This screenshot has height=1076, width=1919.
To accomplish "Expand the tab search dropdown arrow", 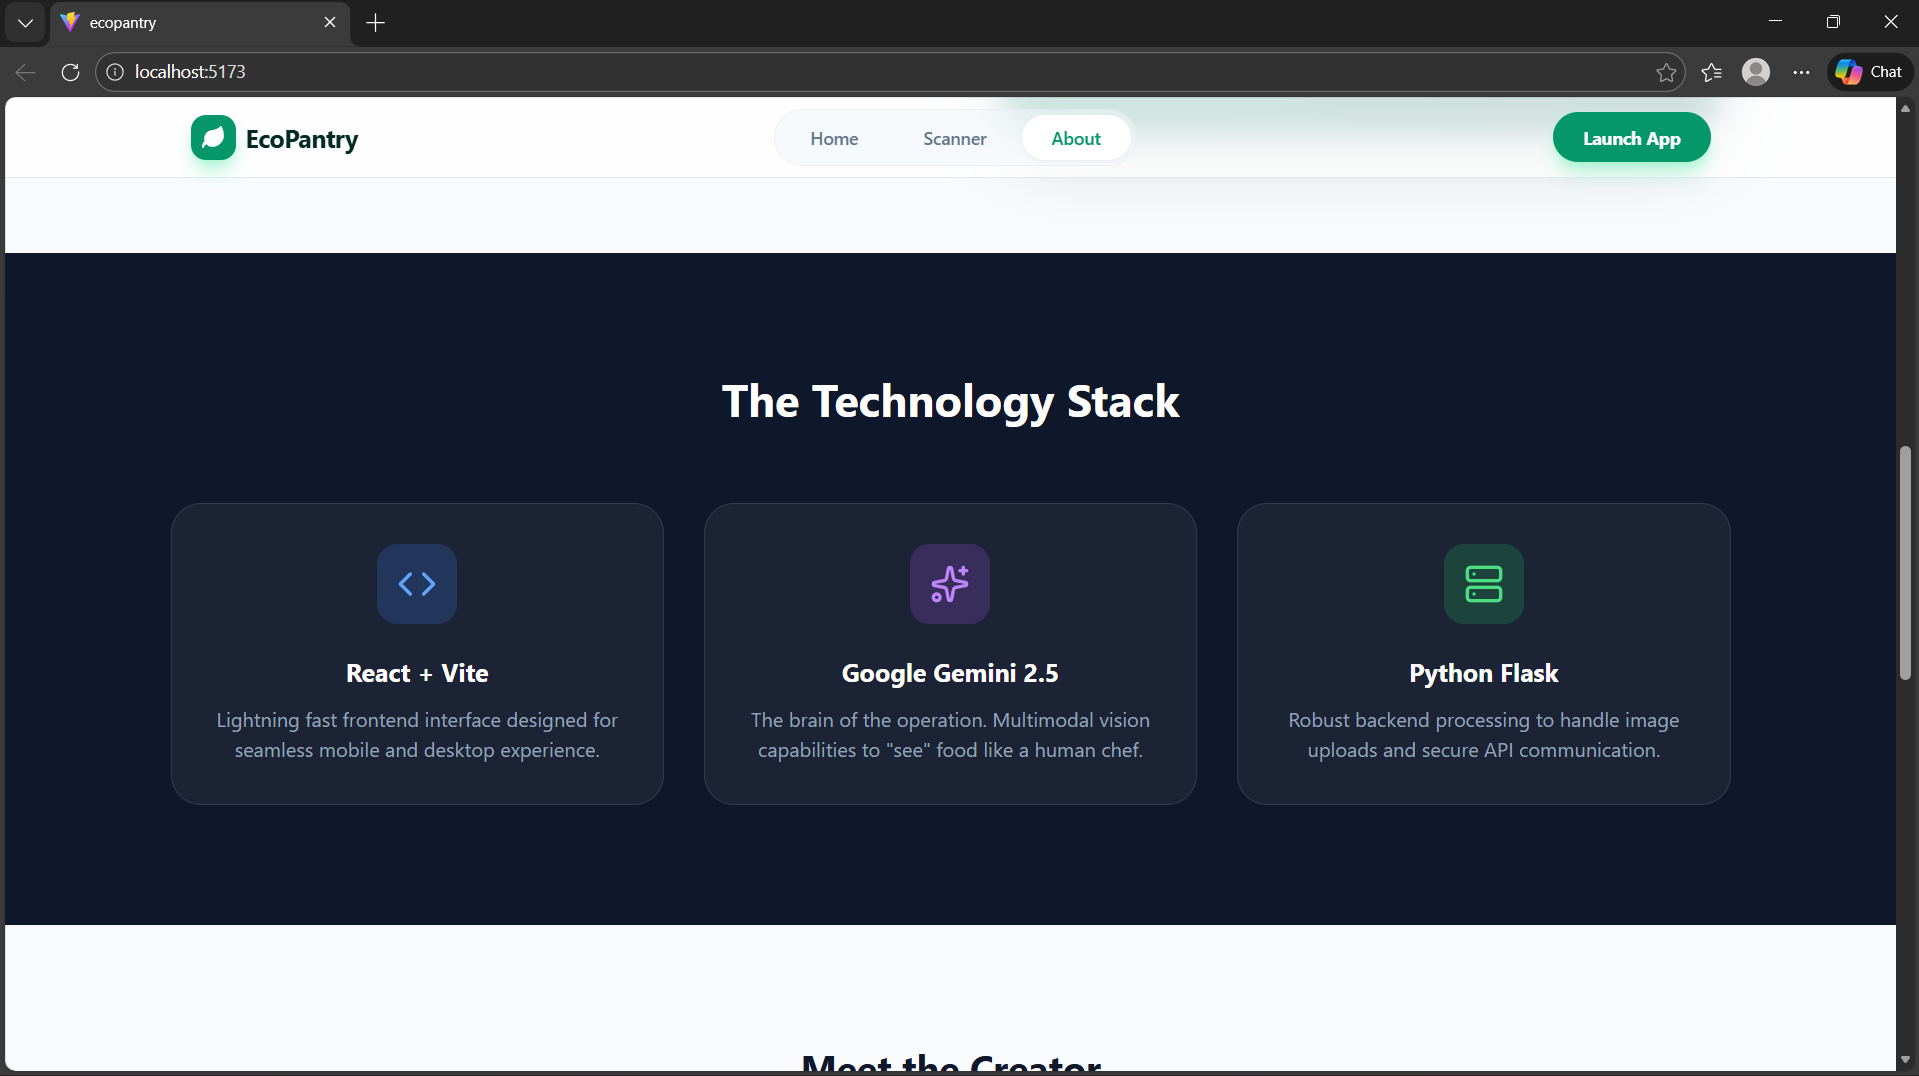I will point(25,22).
